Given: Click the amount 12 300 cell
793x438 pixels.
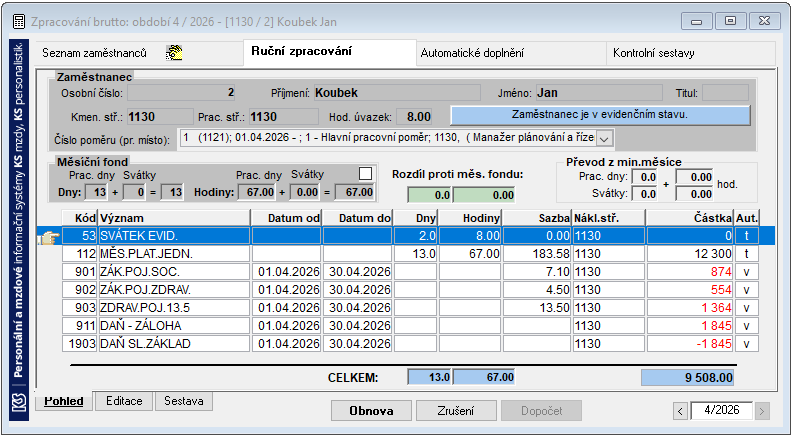Looking at the screenshot, I should [x=690, y=254].
